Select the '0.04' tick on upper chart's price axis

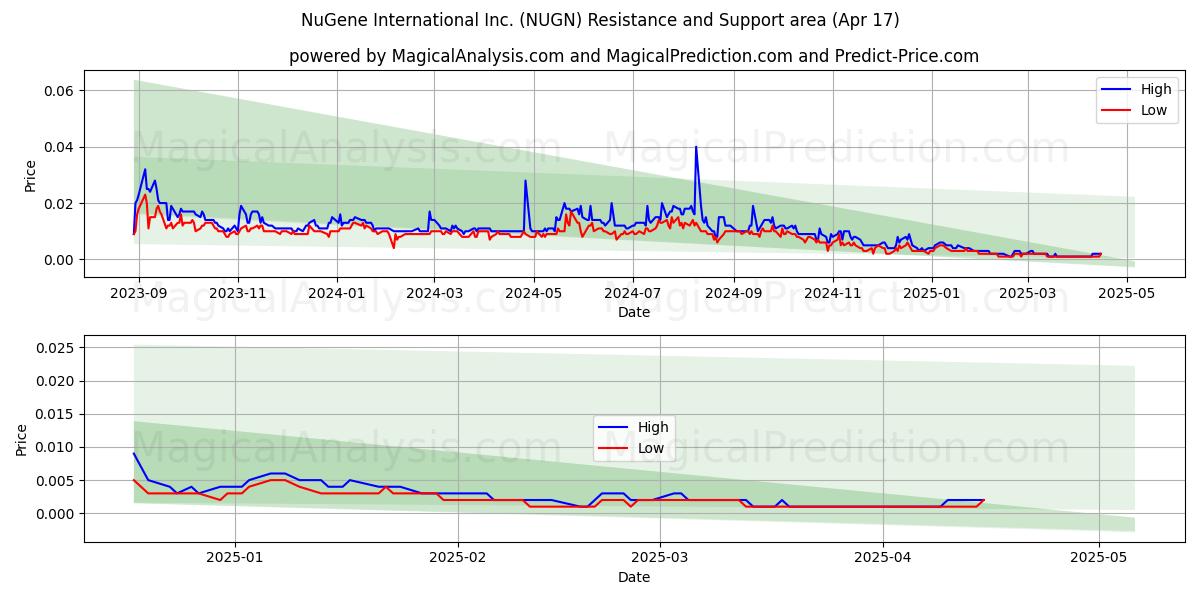(x=58, y=147)
